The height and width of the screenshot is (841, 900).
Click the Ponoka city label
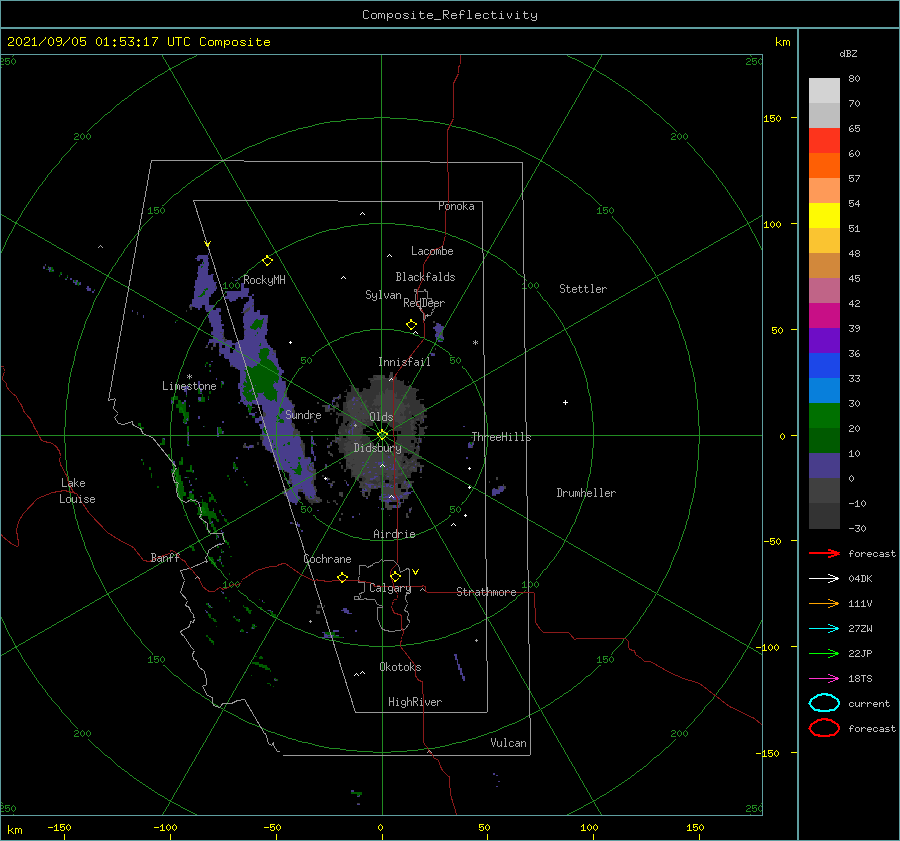point(456,206)
